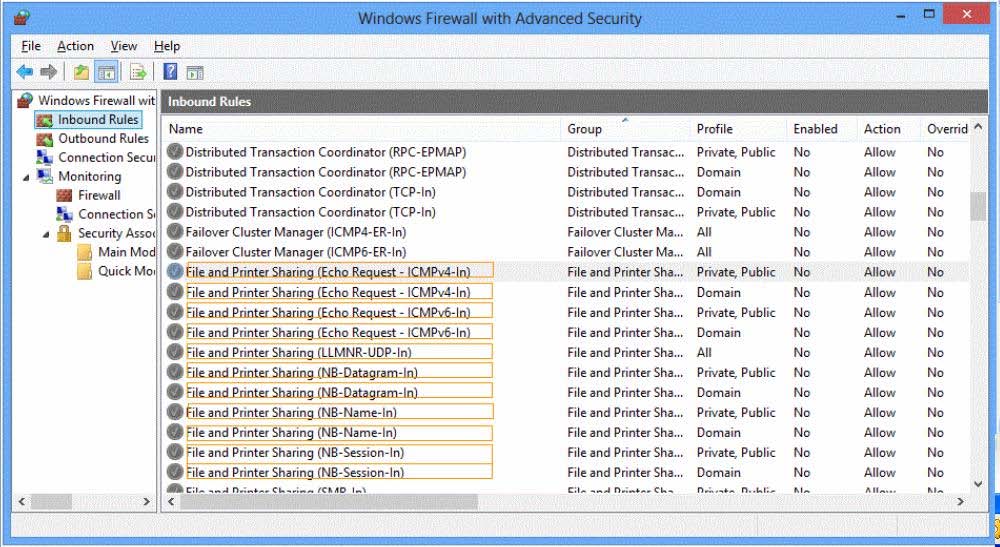The width and height of the screenshot is (1000, 547).
Task: Click the Quick Mode folder icon
Action: pyautogui.click(x=84, y=272)
